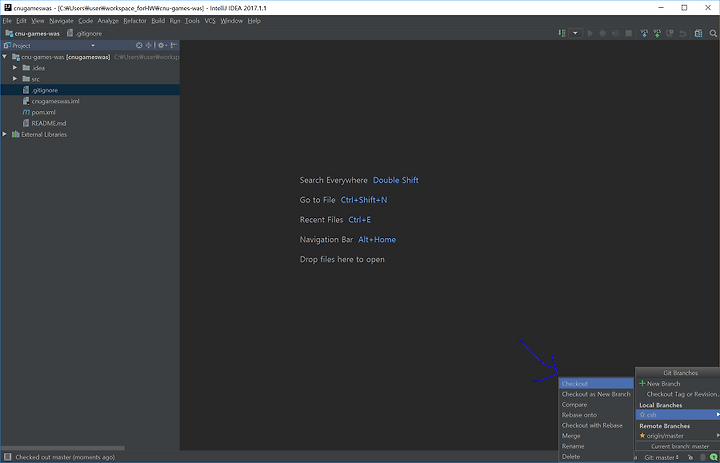Click the Run with Coverage icon

coord(616,33)
